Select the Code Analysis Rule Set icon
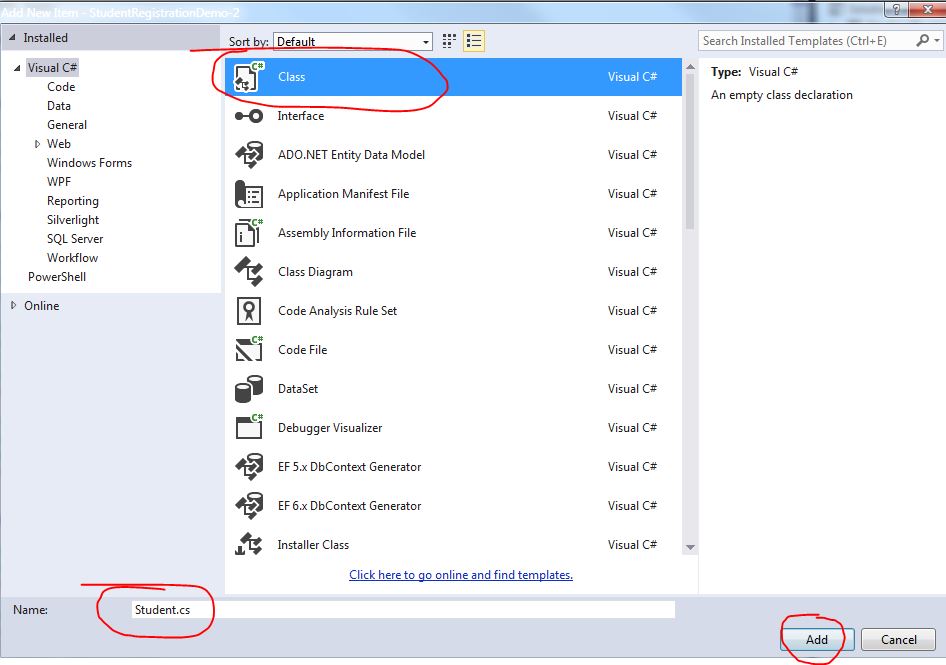This screenshot has height=665, width=946. coord(248,311)
